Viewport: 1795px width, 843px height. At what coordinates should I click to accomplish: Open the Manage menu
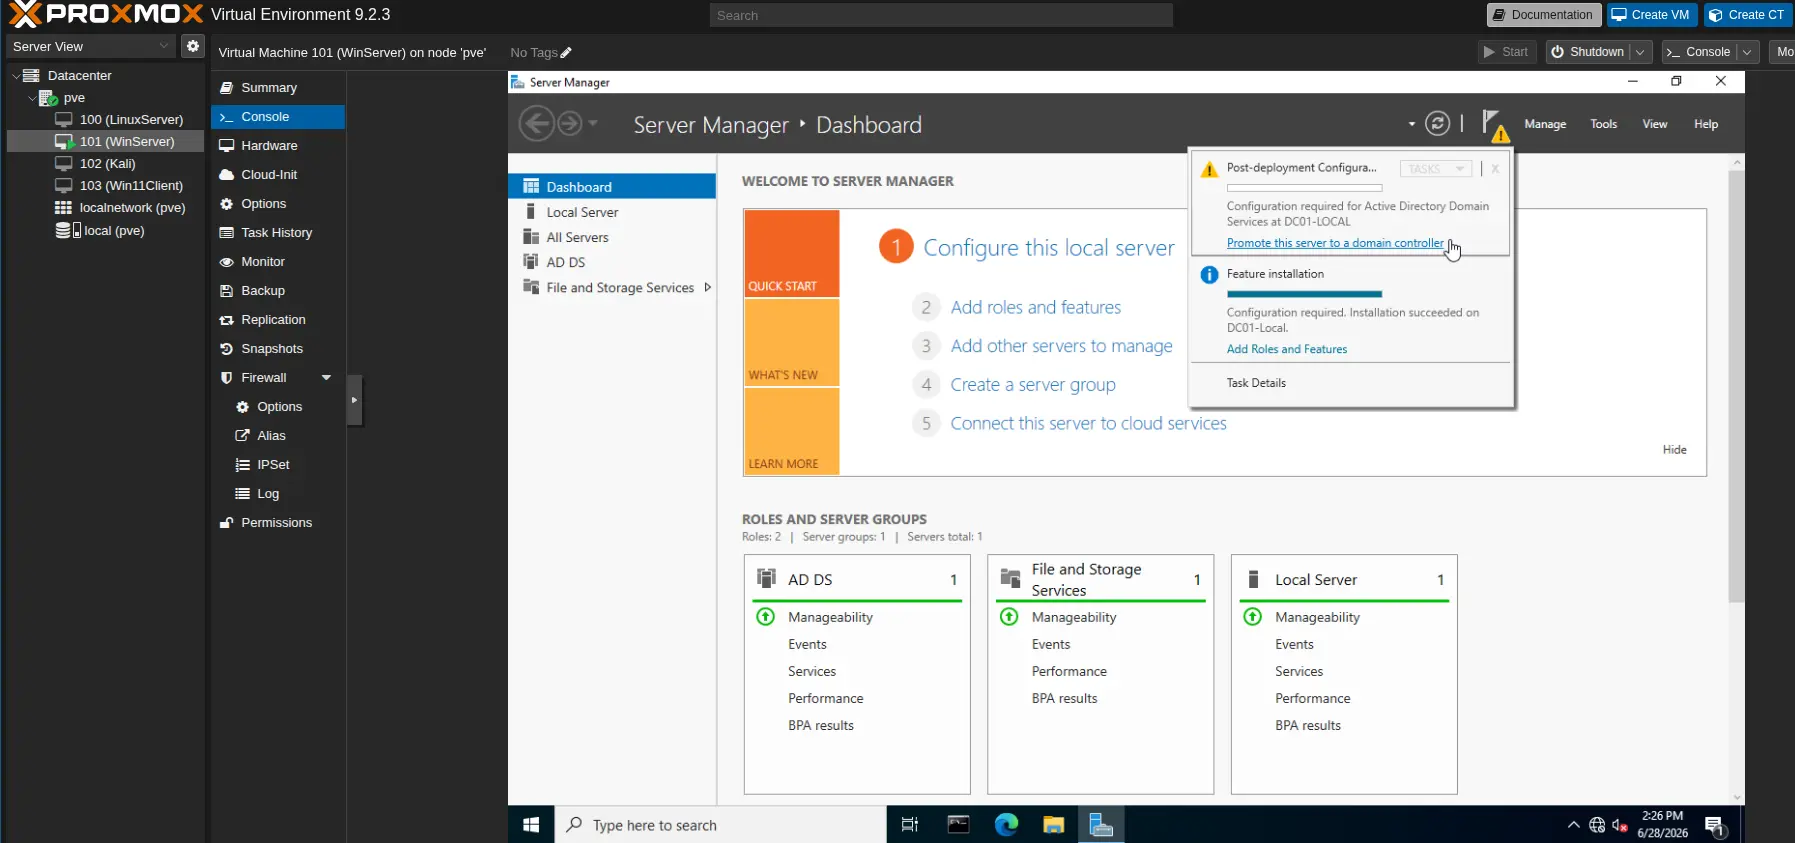point(1545,124)
